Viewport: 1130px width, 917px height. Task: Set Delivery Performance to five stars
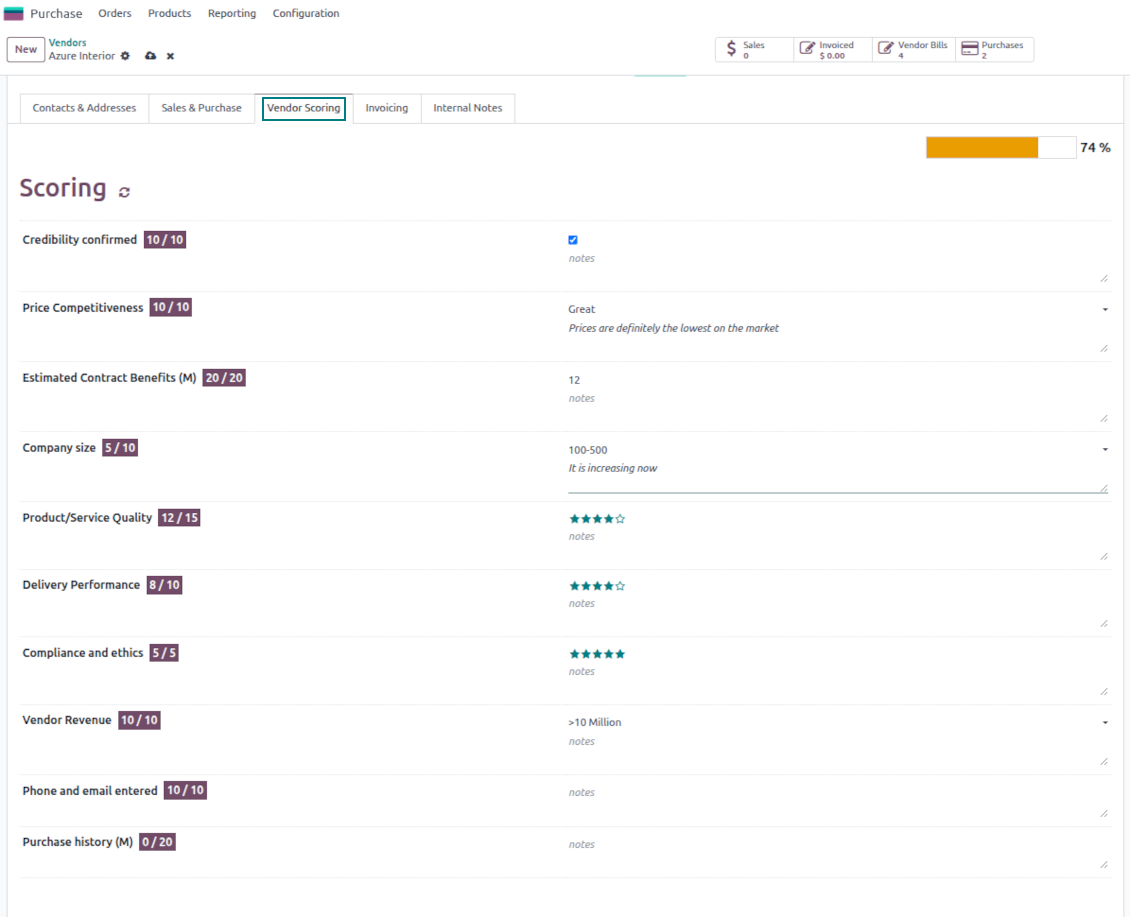620,586
